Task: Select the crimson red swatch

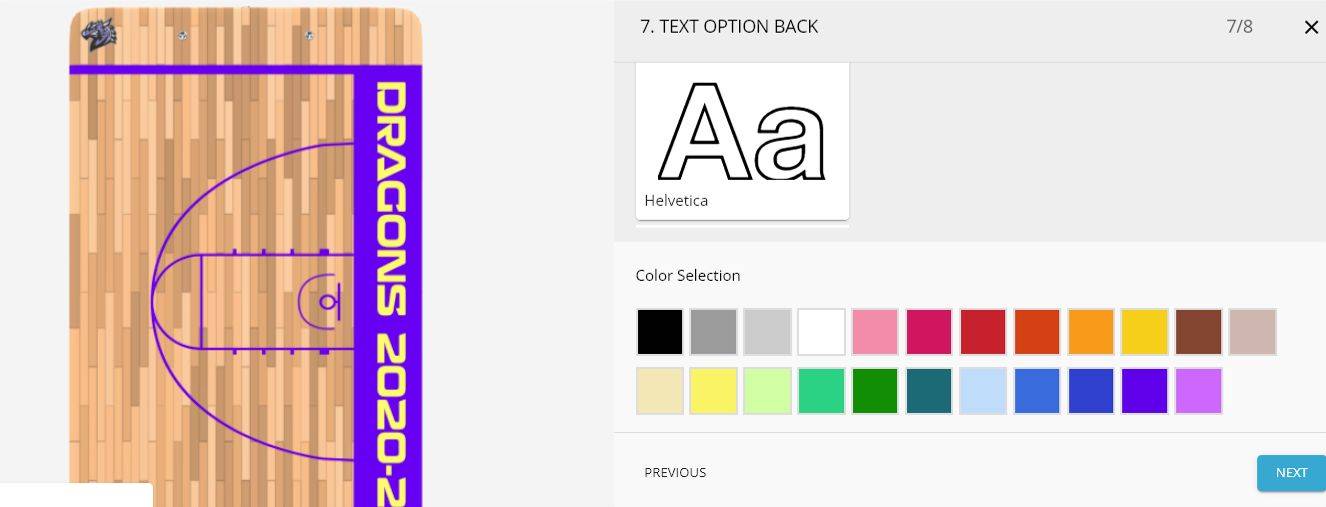Action: (984, 332)
